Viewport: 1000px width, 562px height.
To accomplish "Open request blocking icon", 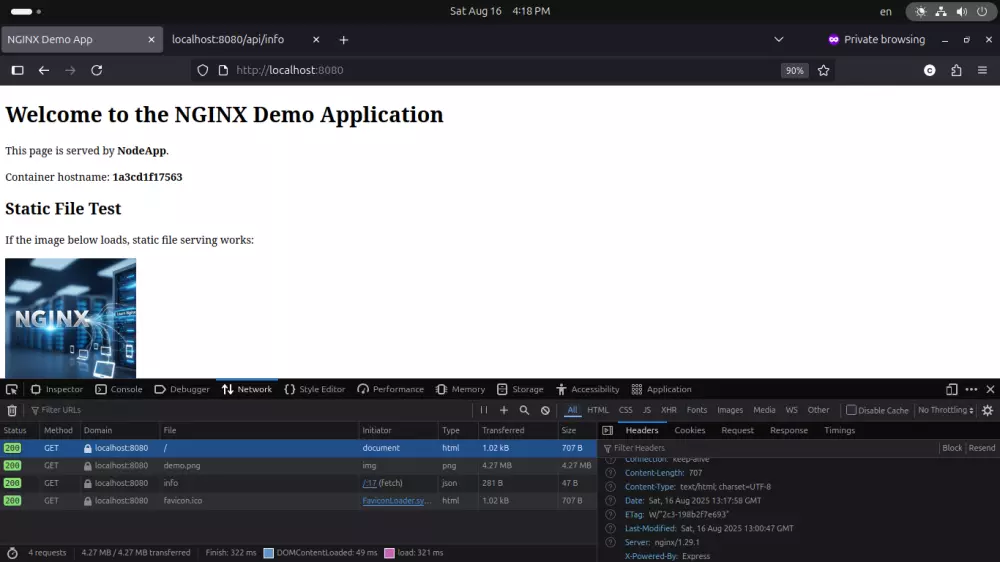I will 545,410.
